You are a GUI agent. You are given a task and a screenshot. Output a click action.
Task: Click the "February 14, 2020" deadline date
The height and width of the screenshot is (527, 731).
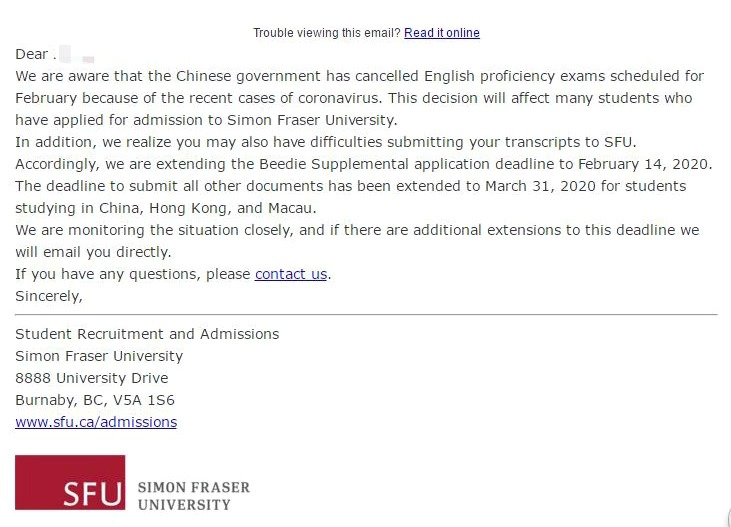643,164
